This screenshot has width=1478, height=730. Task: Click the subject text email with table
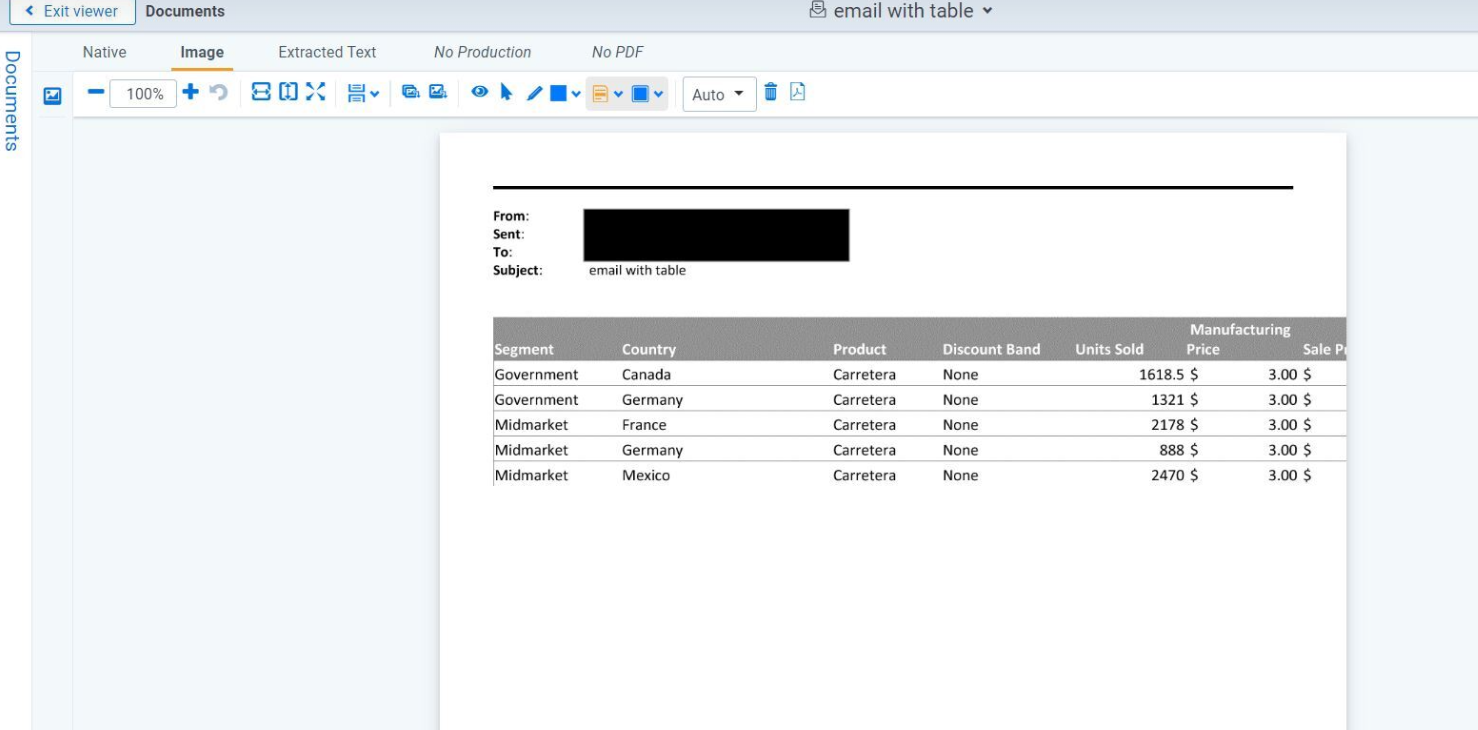click(x=637, y=270)
